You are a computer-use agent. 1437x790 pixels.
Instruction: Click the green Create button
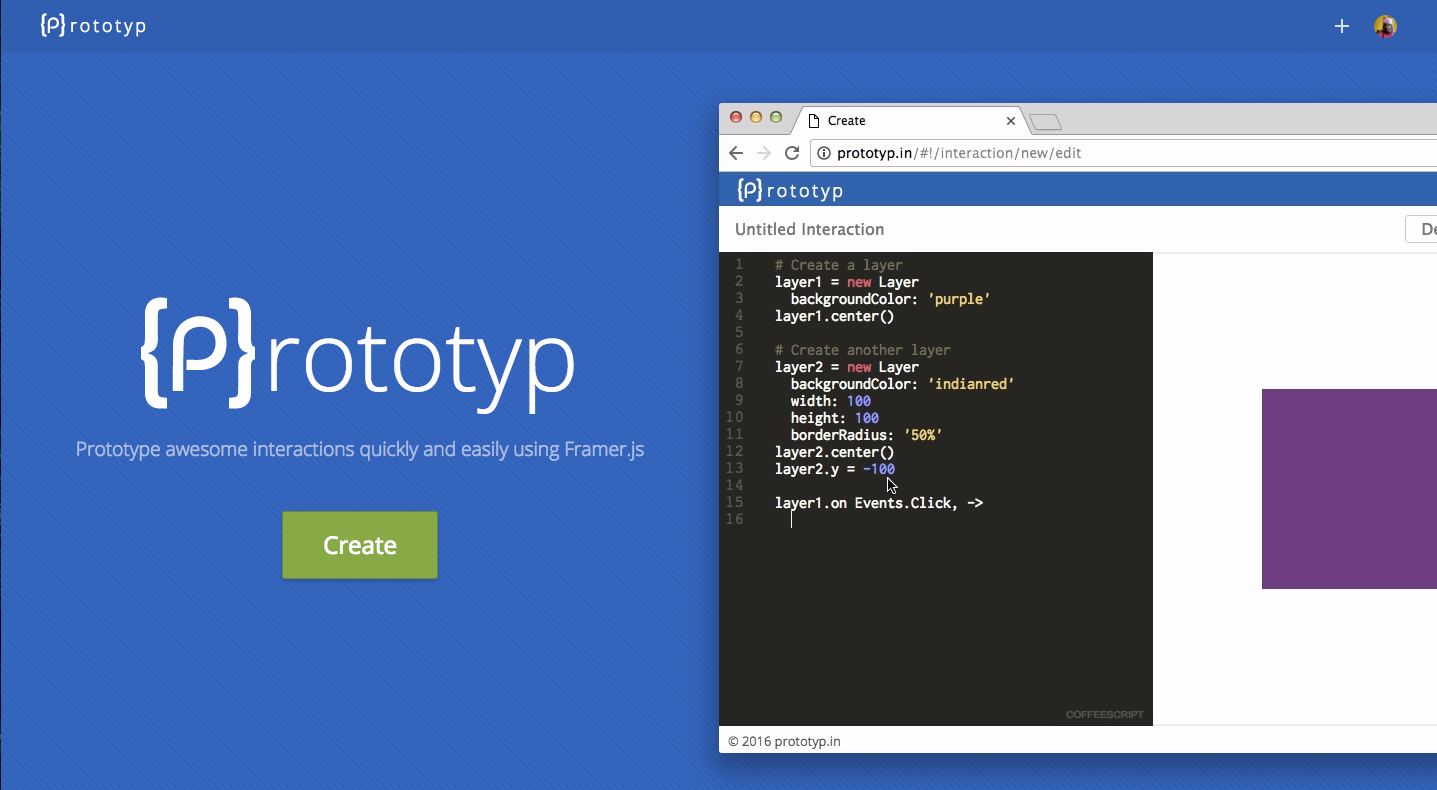(x=360, y=545)
